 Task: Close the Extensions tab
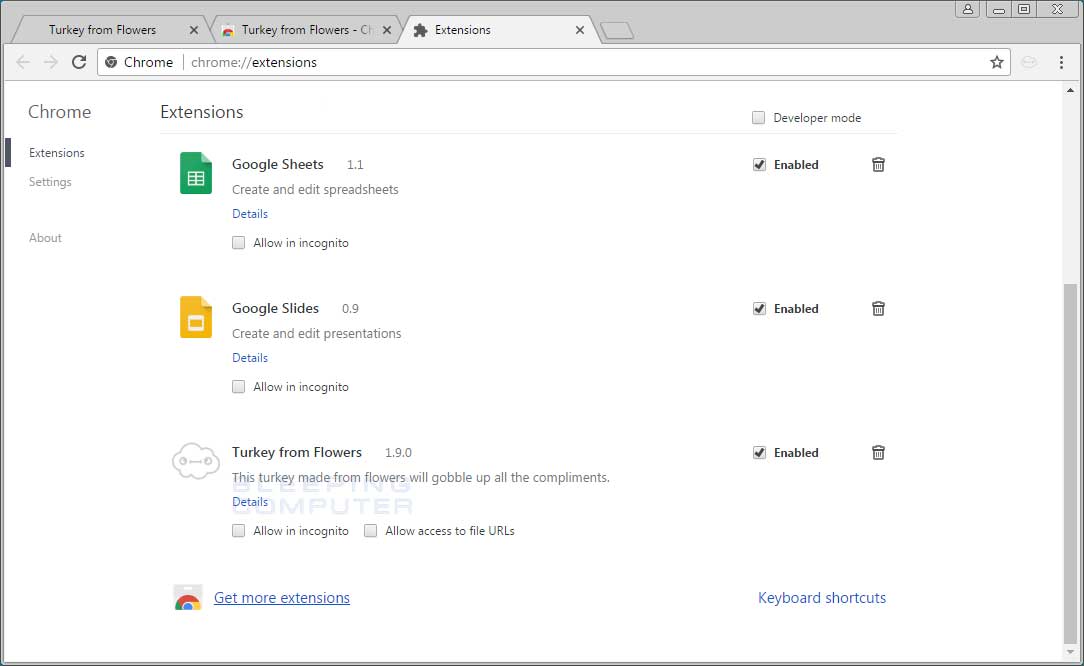click(579, 30)
